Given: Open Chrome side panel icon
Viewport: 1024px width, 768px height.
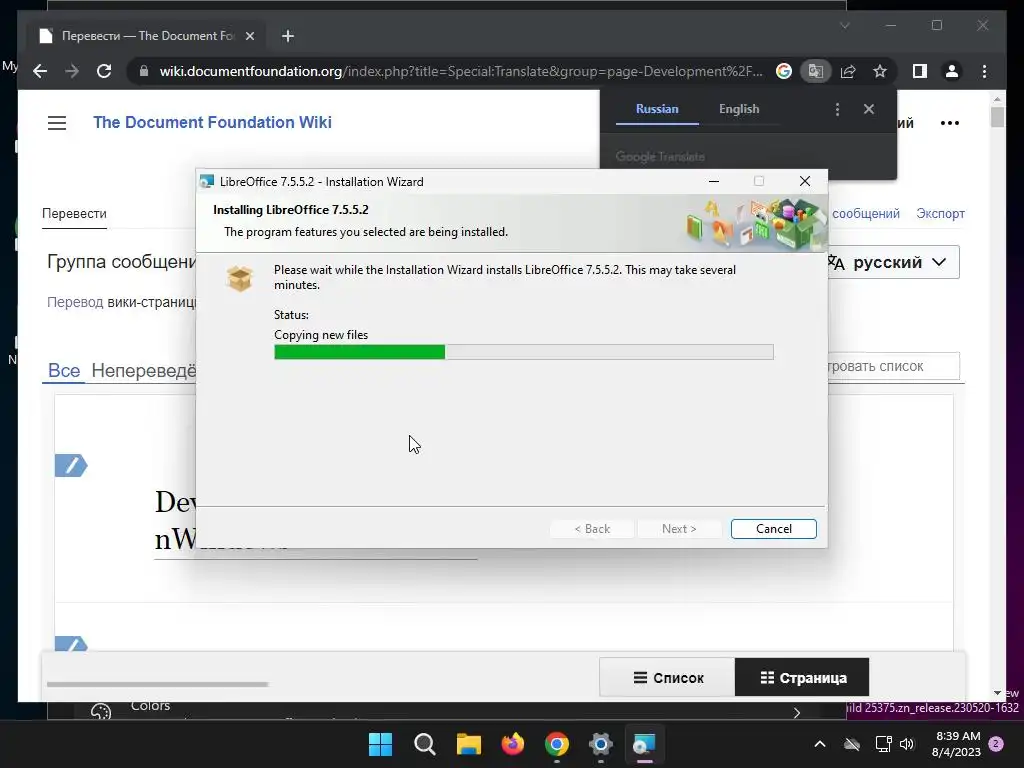Looking at the screenshot, I should [920, 71].
